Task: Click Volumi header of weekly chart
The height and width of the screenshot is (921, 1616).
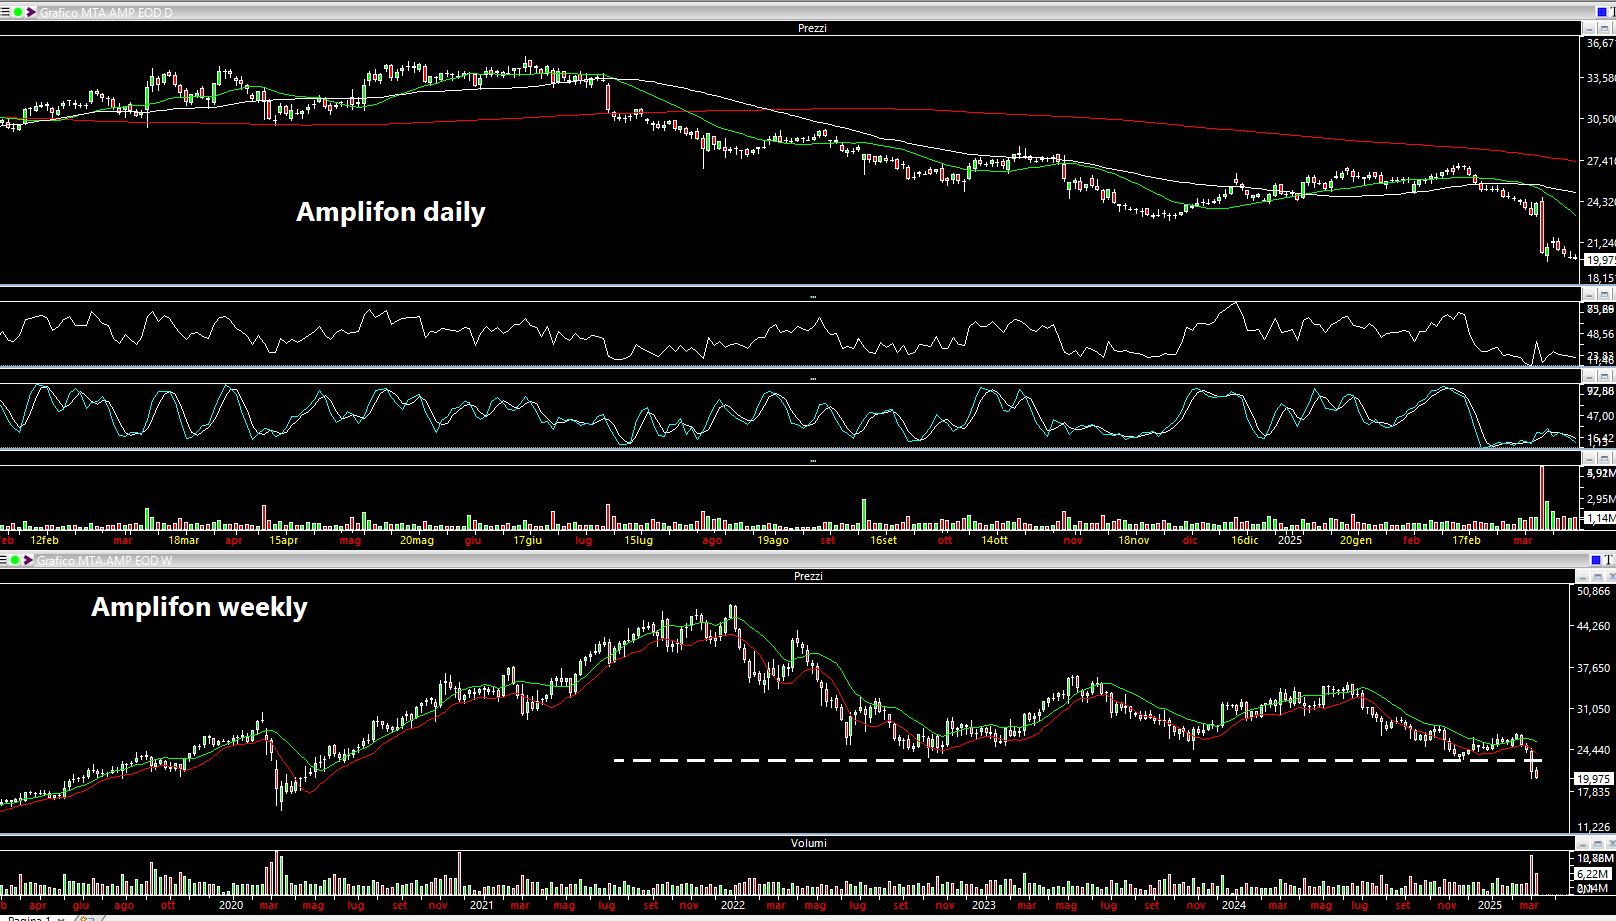Action: (x=808, y=843)
